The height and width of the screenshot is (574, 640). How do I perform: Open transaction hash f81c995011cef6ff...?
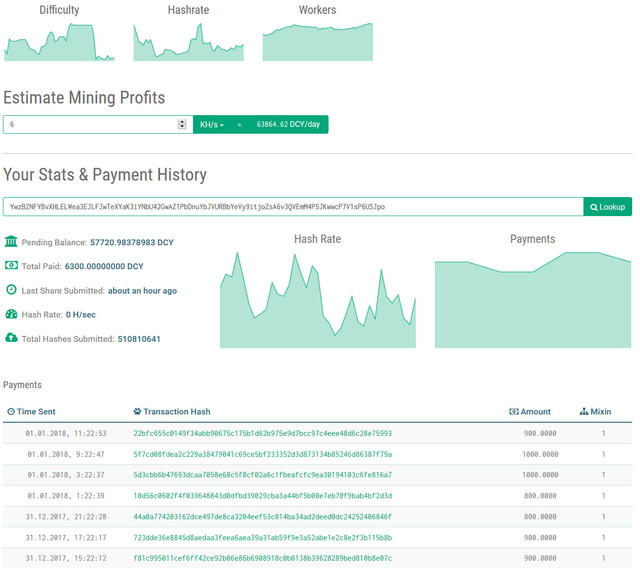tap(262, 558)
